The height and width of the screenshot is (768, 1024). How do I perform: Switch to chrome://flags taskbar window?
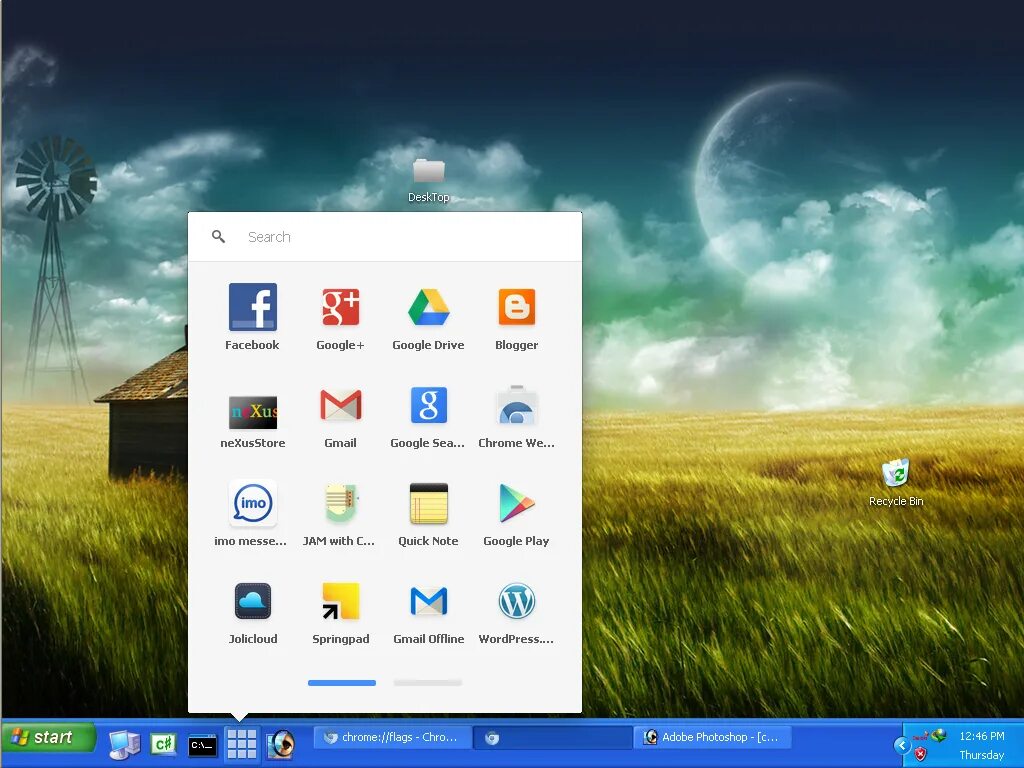click(392, 737)
